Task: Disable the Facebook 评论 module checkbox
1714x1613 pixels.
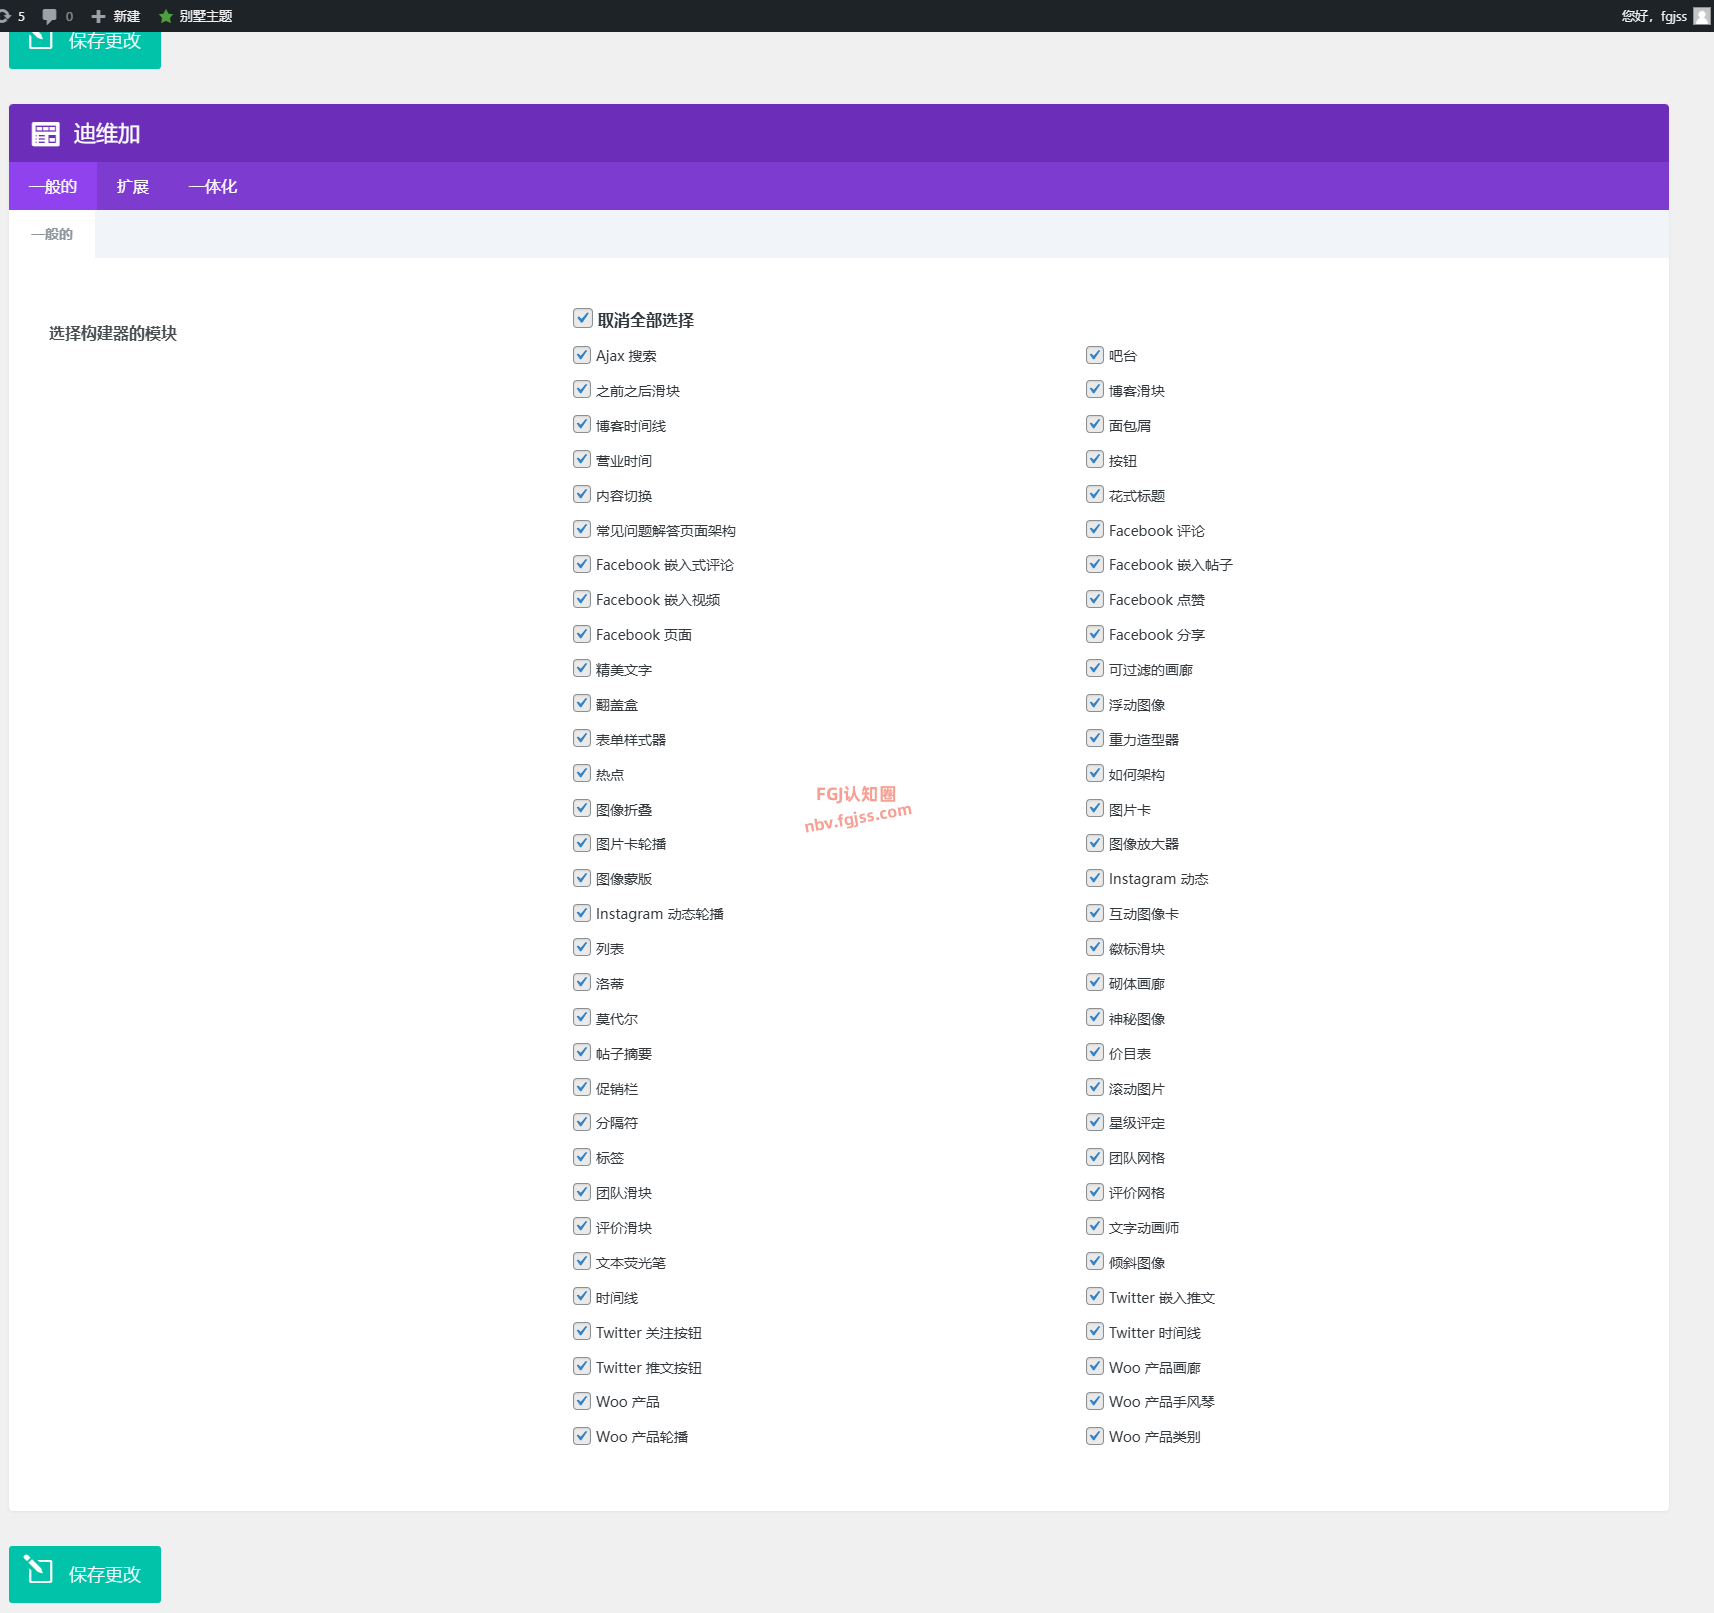Action: coord(1095,530)
